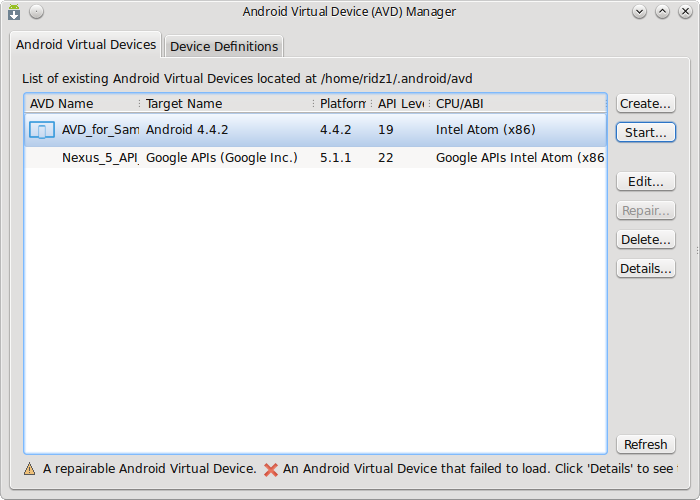
Task: Maximize the AVD Manager window
Action: click(662, 12)
